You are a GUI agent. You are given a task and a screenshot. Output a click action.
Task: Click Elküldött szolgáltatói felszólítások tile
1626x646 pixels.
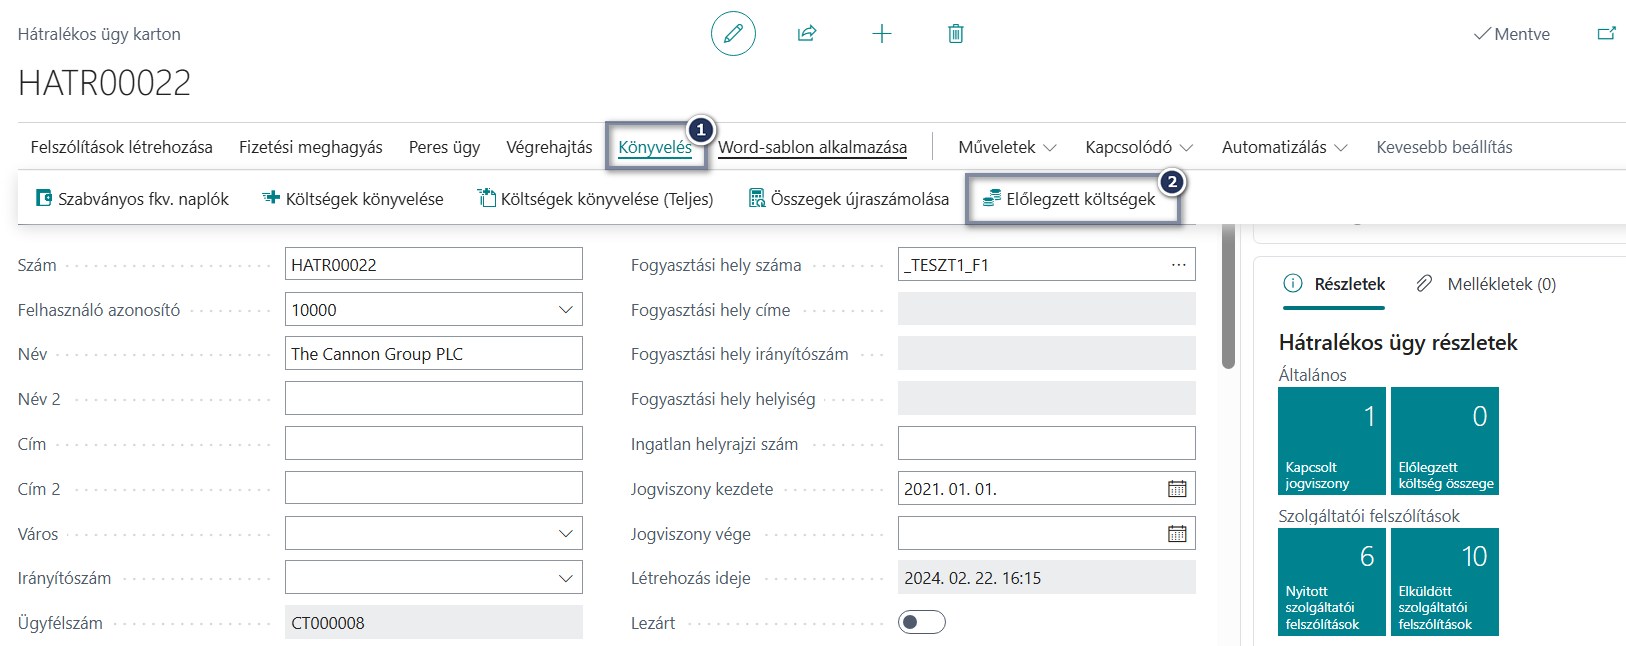tap(1445, 581)
